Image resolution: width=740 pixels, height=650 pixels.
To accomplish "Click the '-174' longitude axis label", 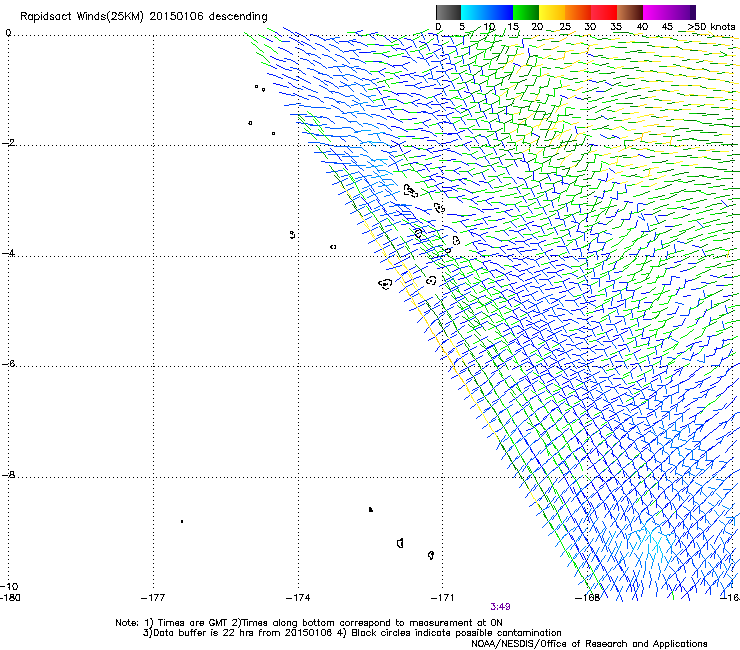I will (x=298, y=598).
